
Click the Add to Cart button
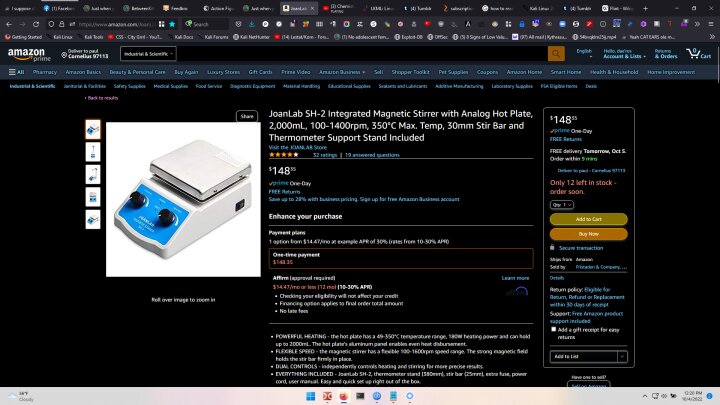click(x=589, y=219)
